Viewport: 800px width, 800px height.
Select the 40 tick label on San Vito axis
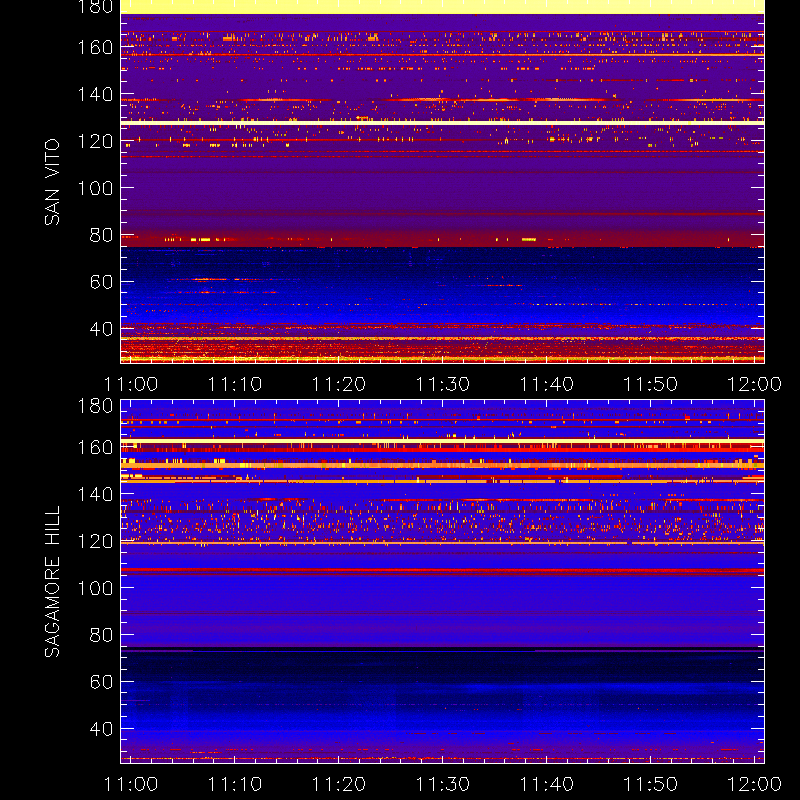[x=102, y=329]
